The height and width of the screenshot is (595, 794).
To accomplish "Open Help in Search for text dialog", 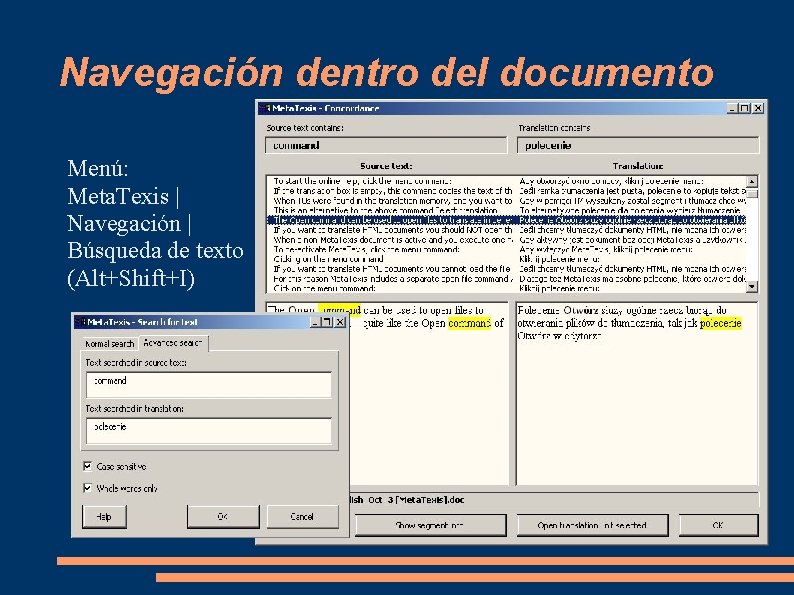I will [x=104, y=517].
